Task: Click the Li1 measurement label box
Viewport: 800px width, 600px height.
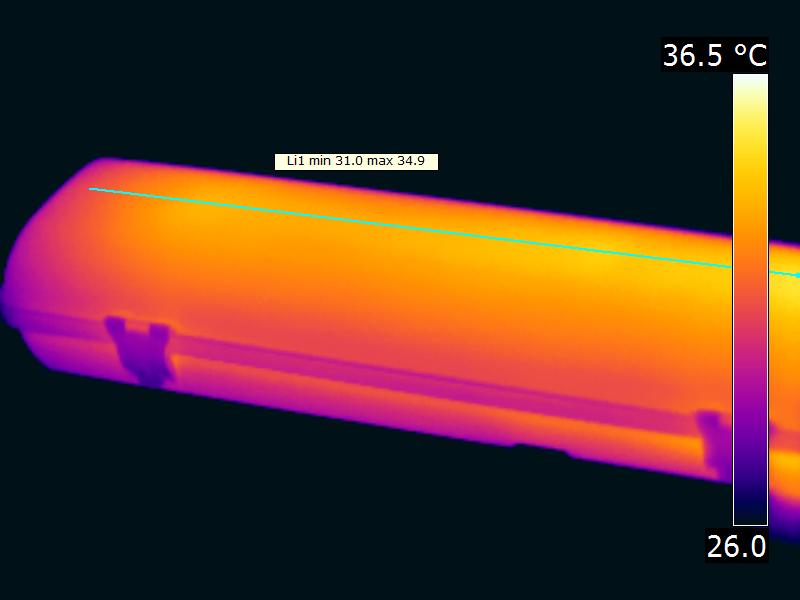Action: pyautogui.click(x=356, y=161)
